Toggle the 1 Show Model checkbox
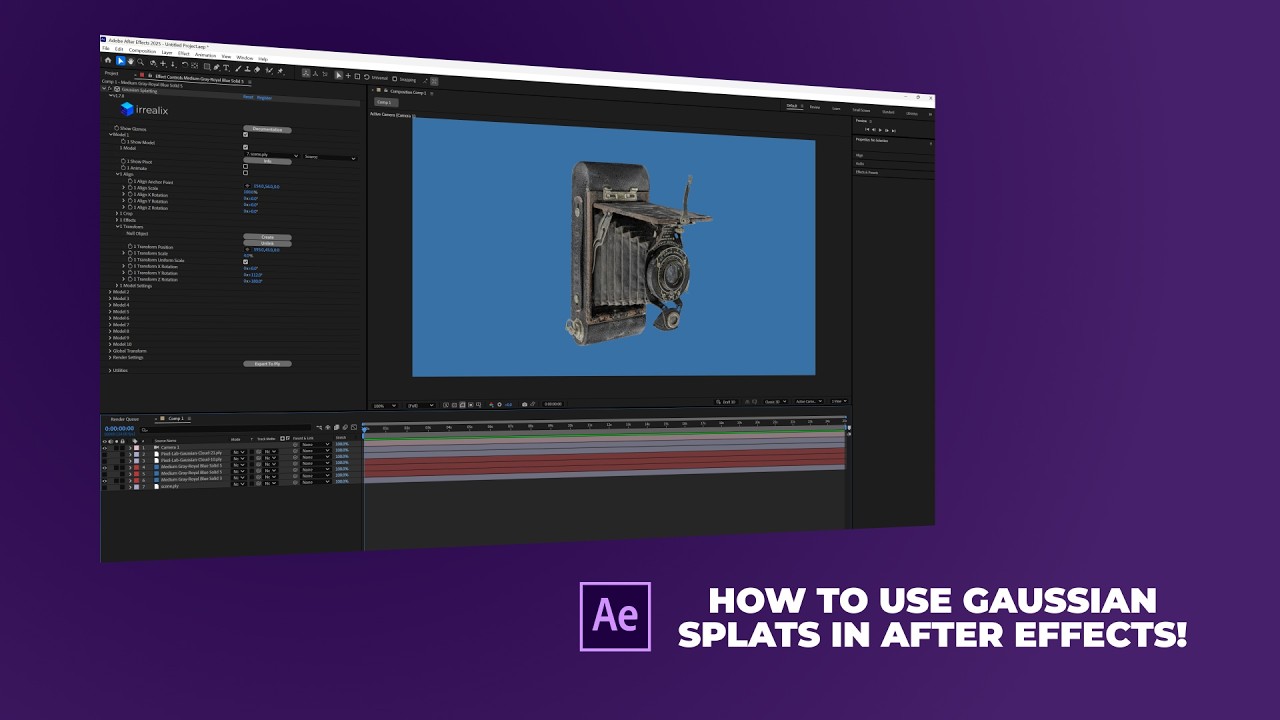The width and height of the screenshot is (1280, 720). [246, 147]
